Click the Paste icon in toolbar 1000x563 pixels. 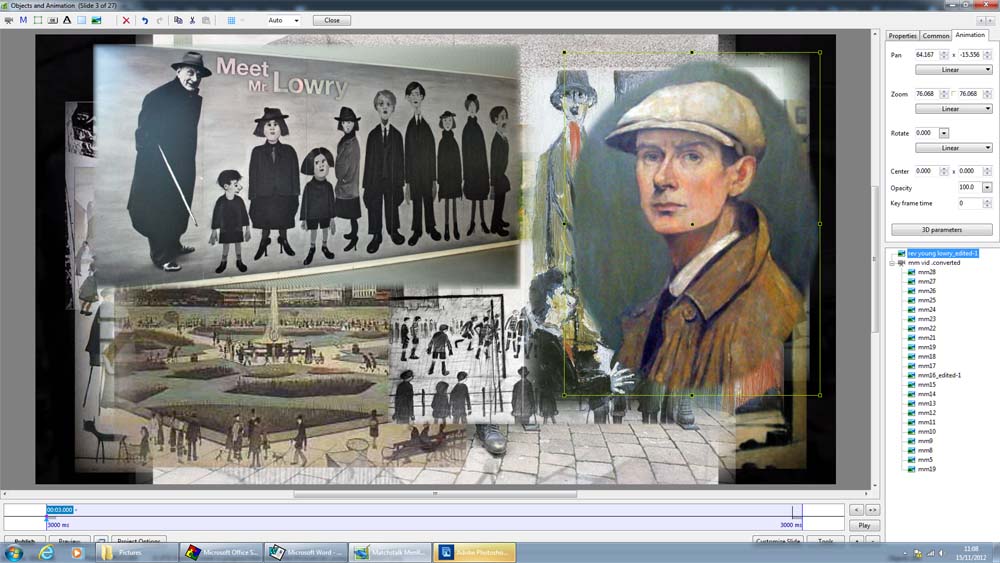tap(206, 20)
